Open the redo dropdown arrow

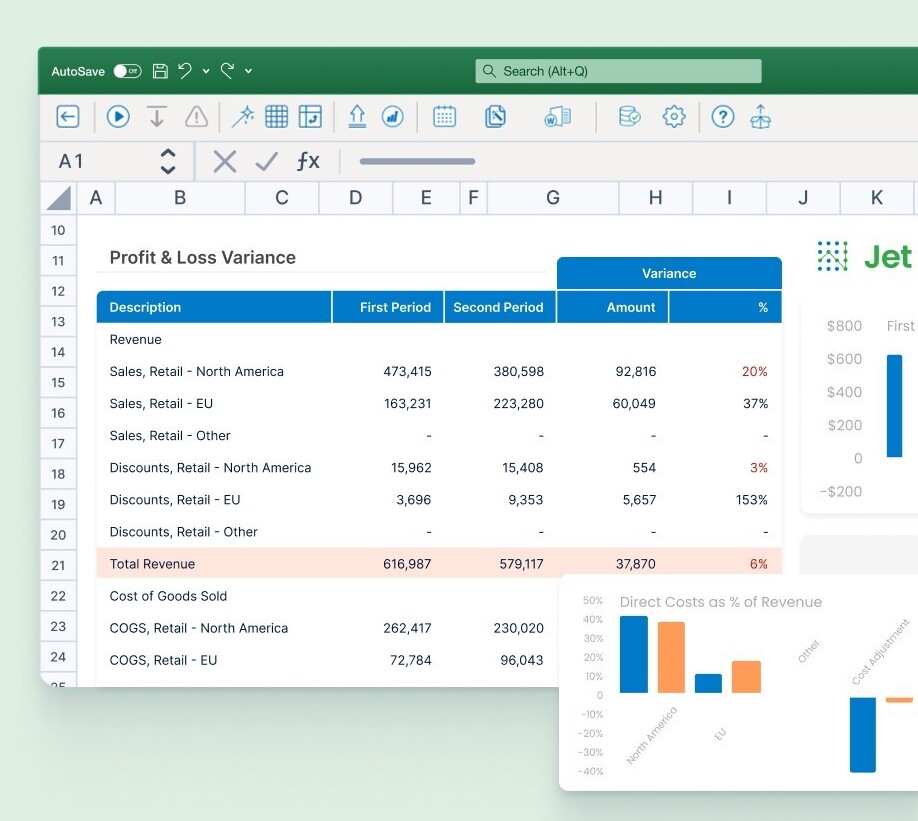[248, 71]
